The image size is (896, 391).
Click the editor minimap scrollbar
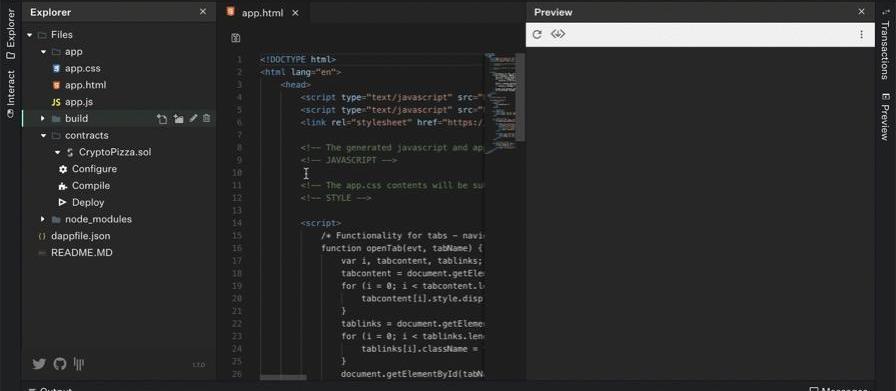(x=520, y=97)
